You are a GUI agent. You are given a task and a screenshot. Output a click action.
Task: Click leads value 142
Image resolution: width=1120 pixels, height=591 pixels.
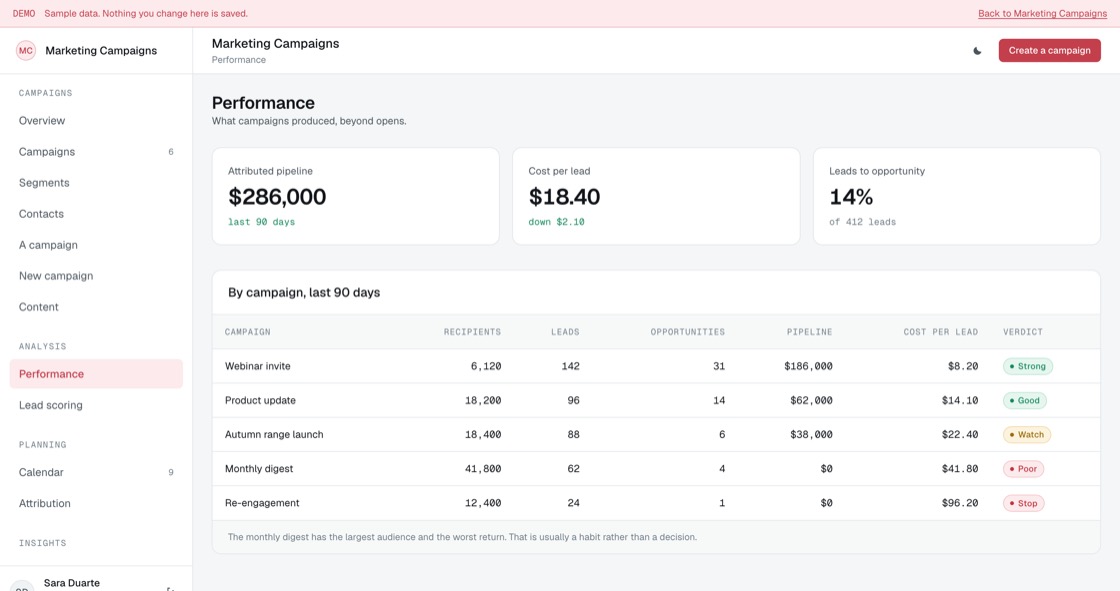click(x=571, y=367)
